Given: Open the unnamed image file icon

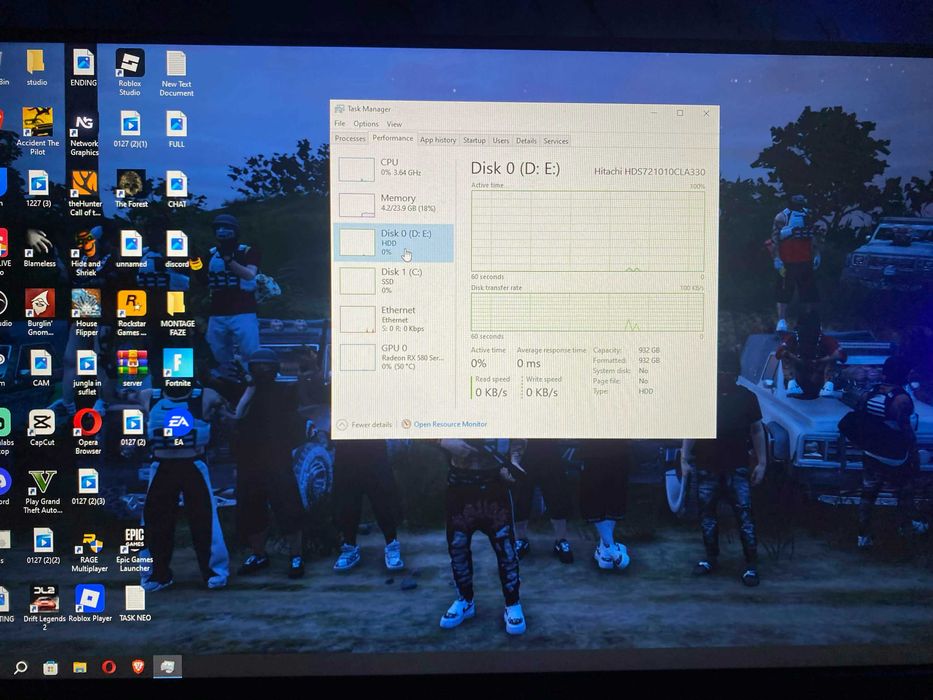Looking at the screenshot, I should pos(131,249).
